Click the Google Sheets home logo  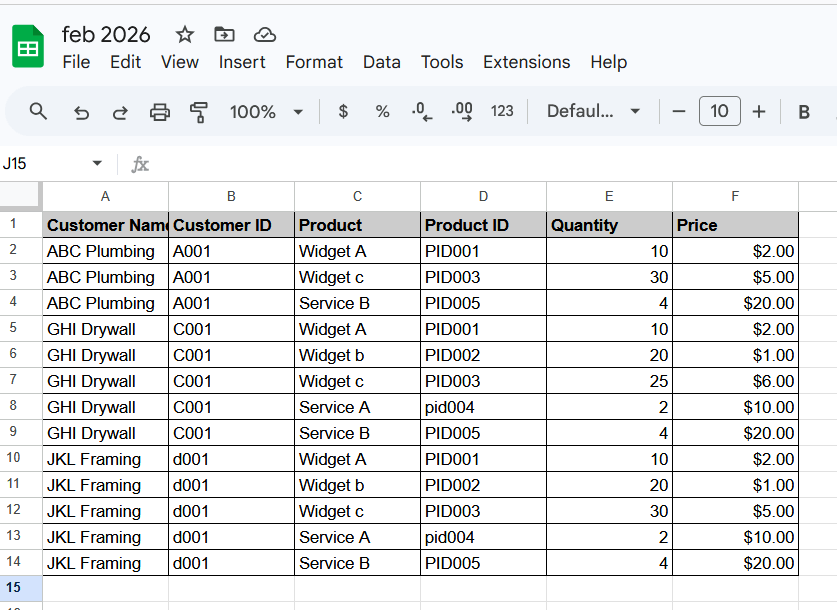(28, 47)
